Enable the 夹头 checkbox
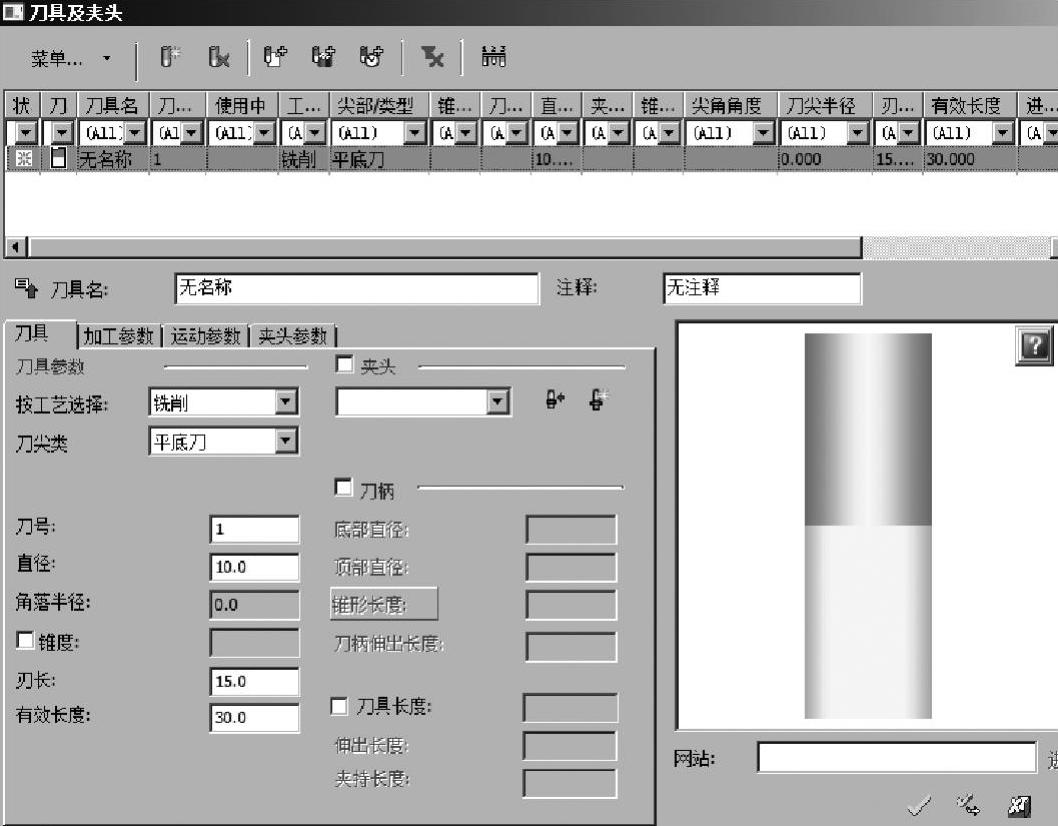This screenshot has width=1058, height=826. 344,365
